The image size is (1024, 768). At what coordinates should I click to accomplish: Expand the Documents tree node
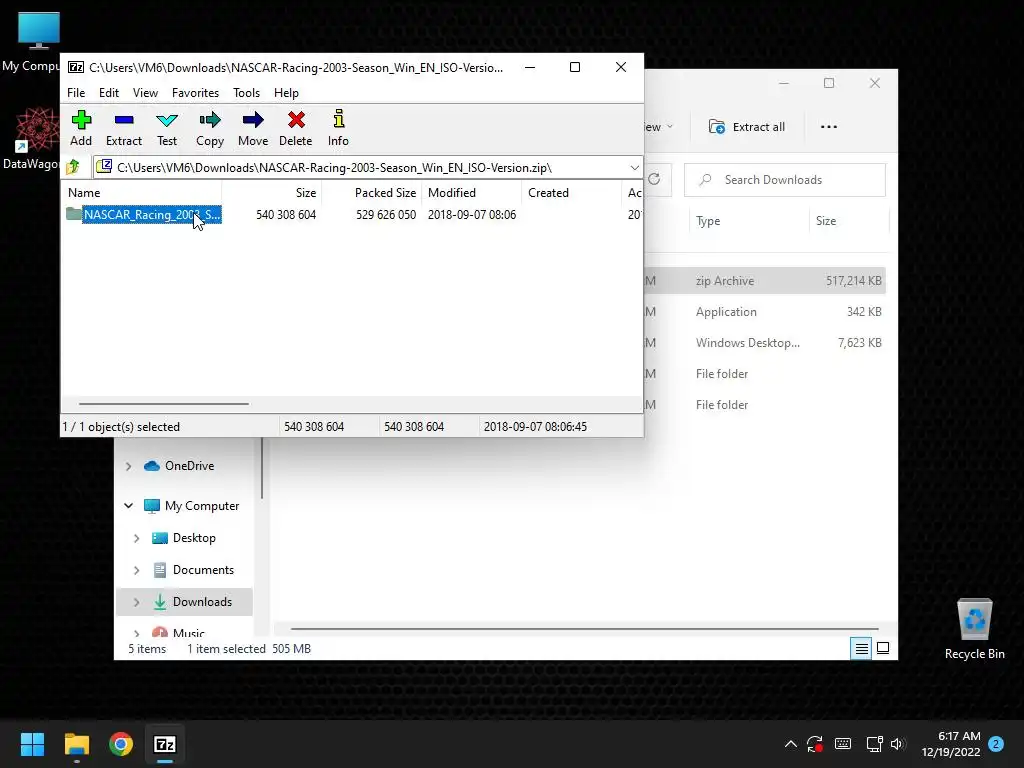pos(136,570)
